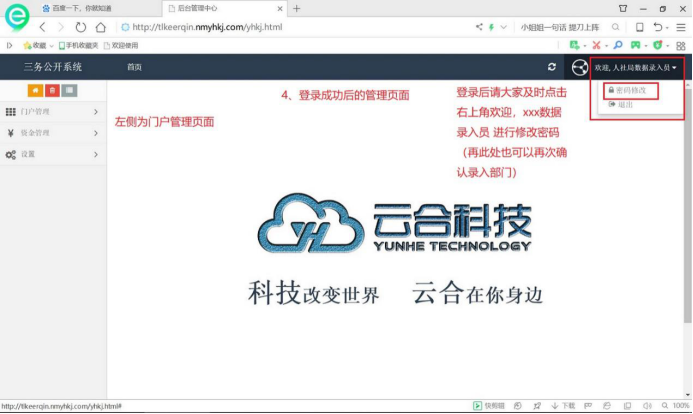Click the window split icon in status bar
693x414 pixels.
tap(627, 406)
